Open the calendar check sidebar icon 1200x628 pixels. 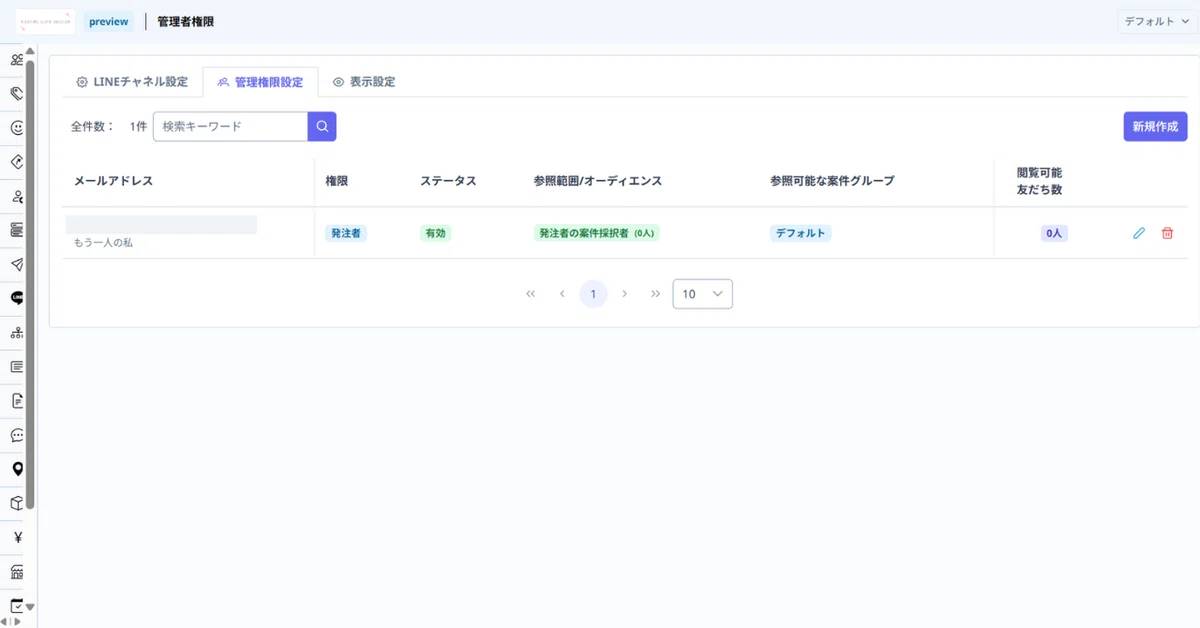pos(17,605)
